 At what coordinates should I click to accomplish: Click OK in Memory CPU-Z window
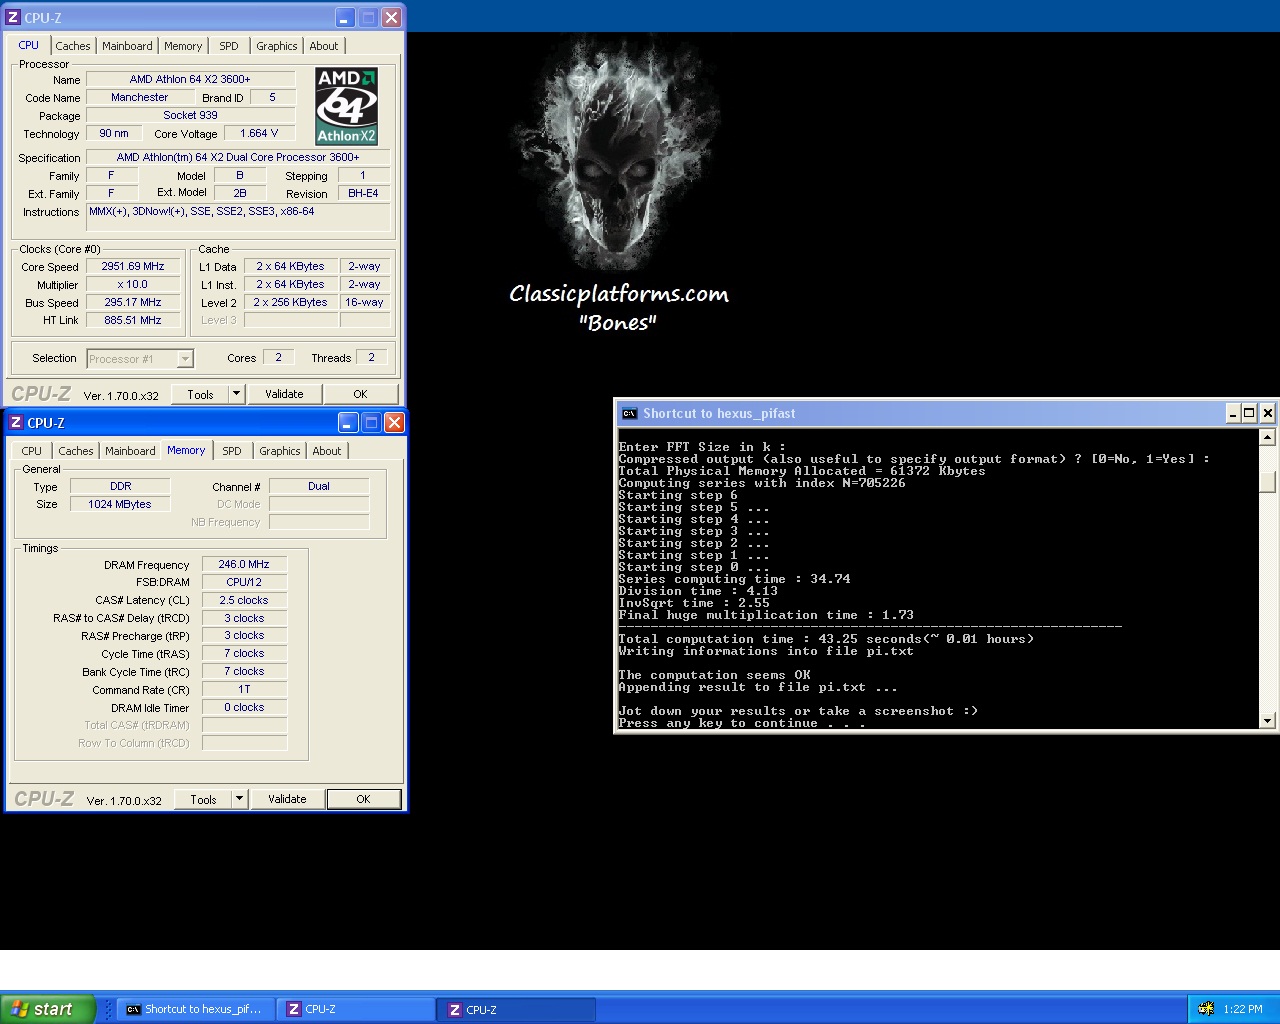[x=363, y=799]
